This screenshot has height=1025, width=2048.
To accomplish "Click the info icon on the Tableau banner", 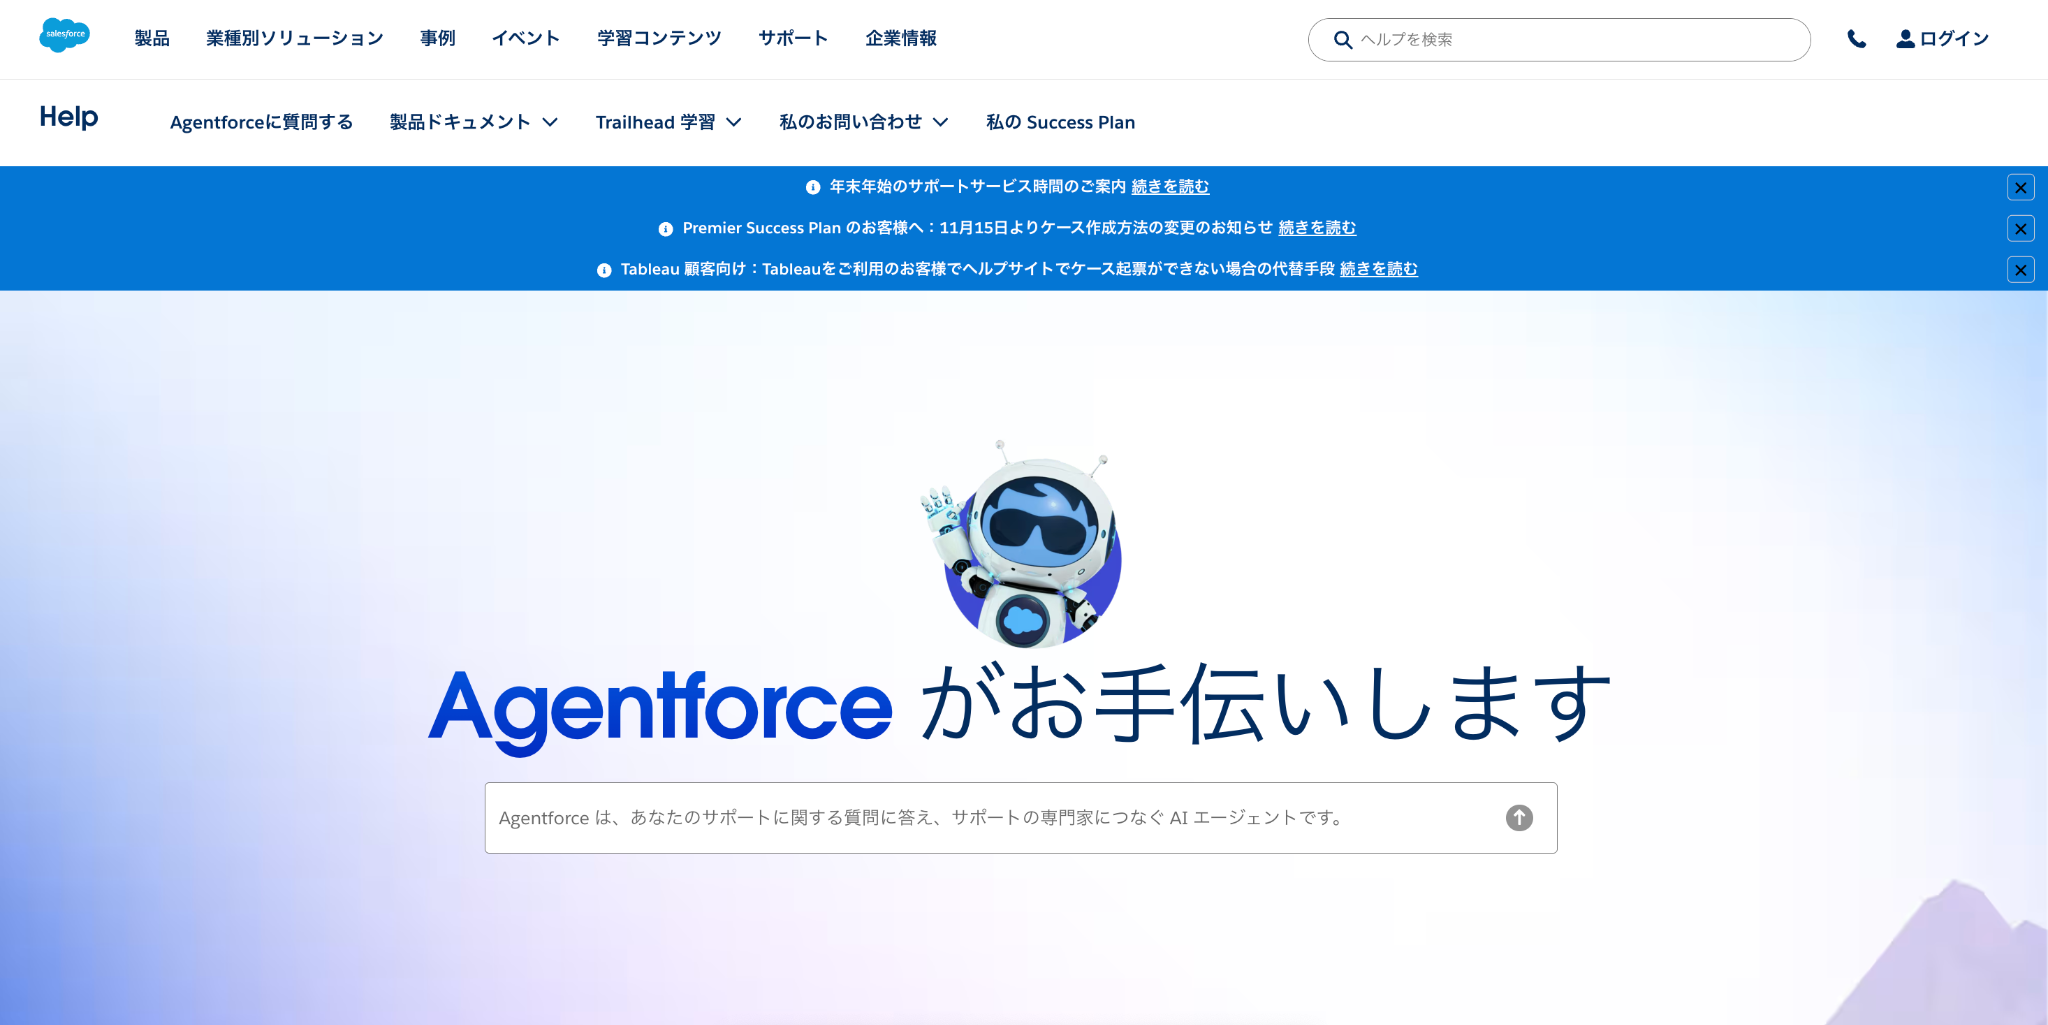I will [x=604, y=270].
